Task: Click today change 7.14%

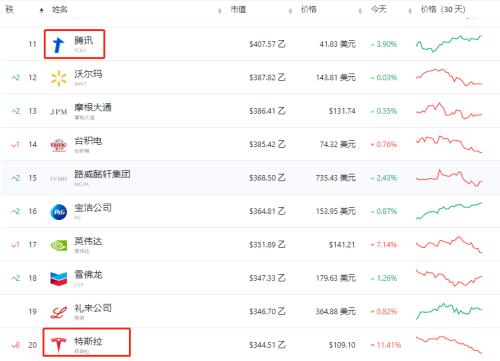Action: [384, 245]
